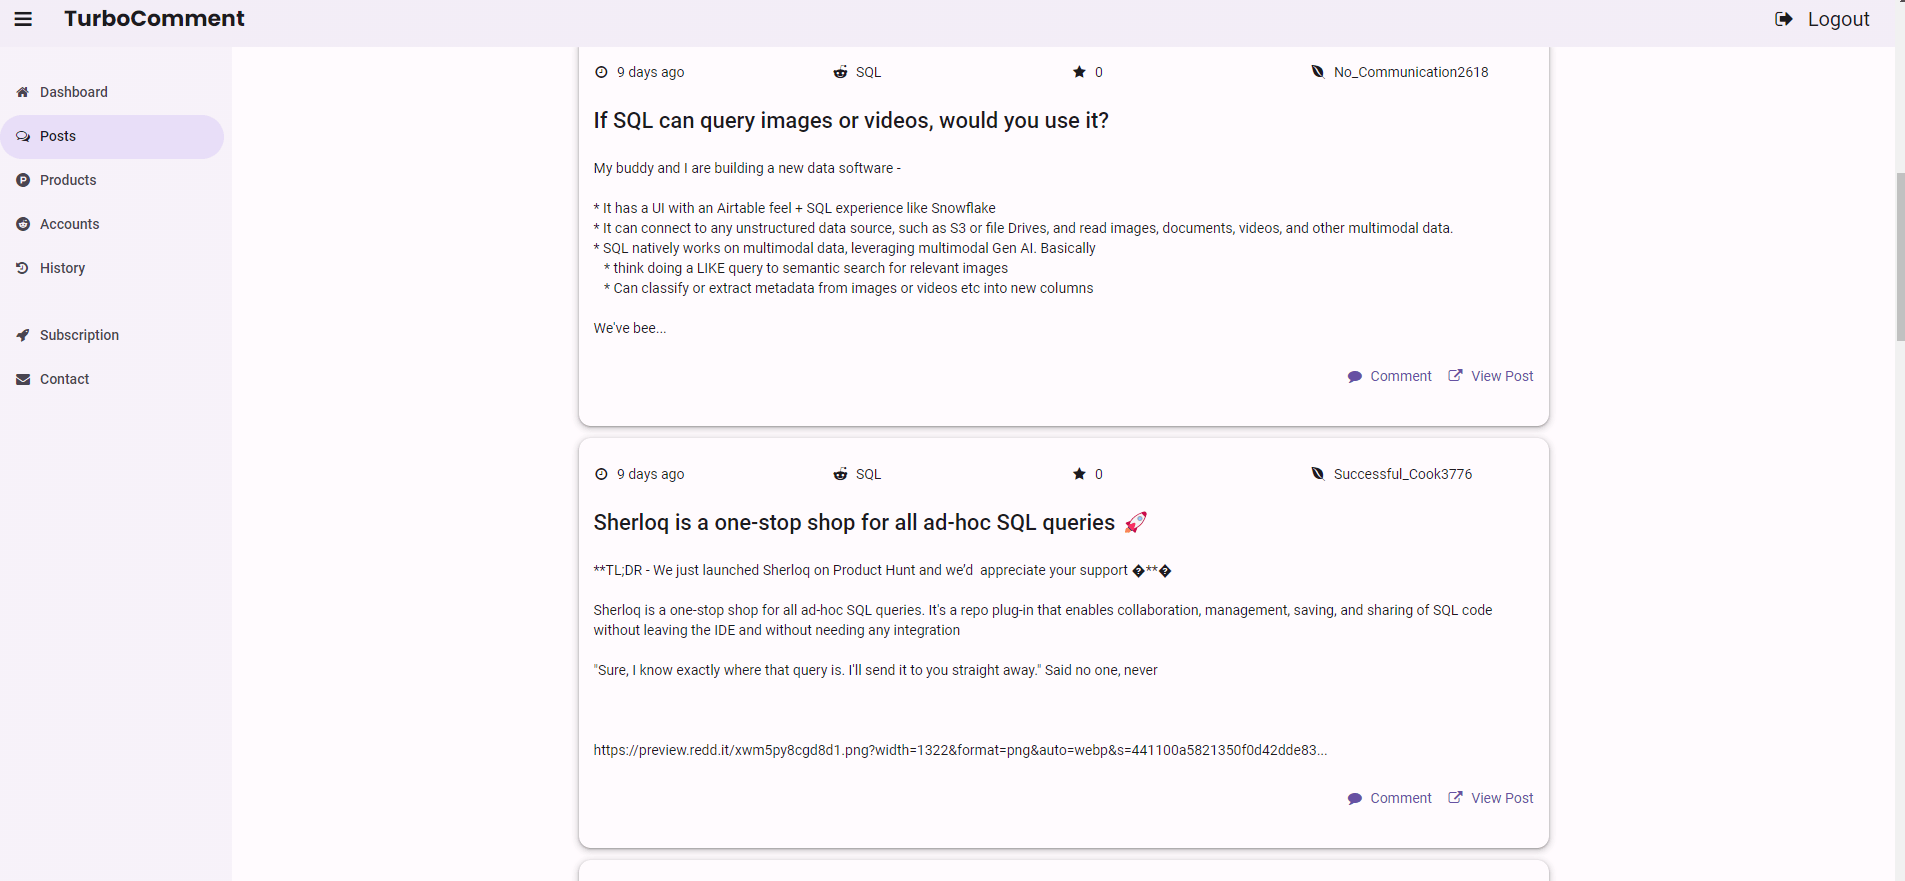The image size is (1905, 881).
Task: View Post for Sherloq launch
Action: [x=1491, y=798]
